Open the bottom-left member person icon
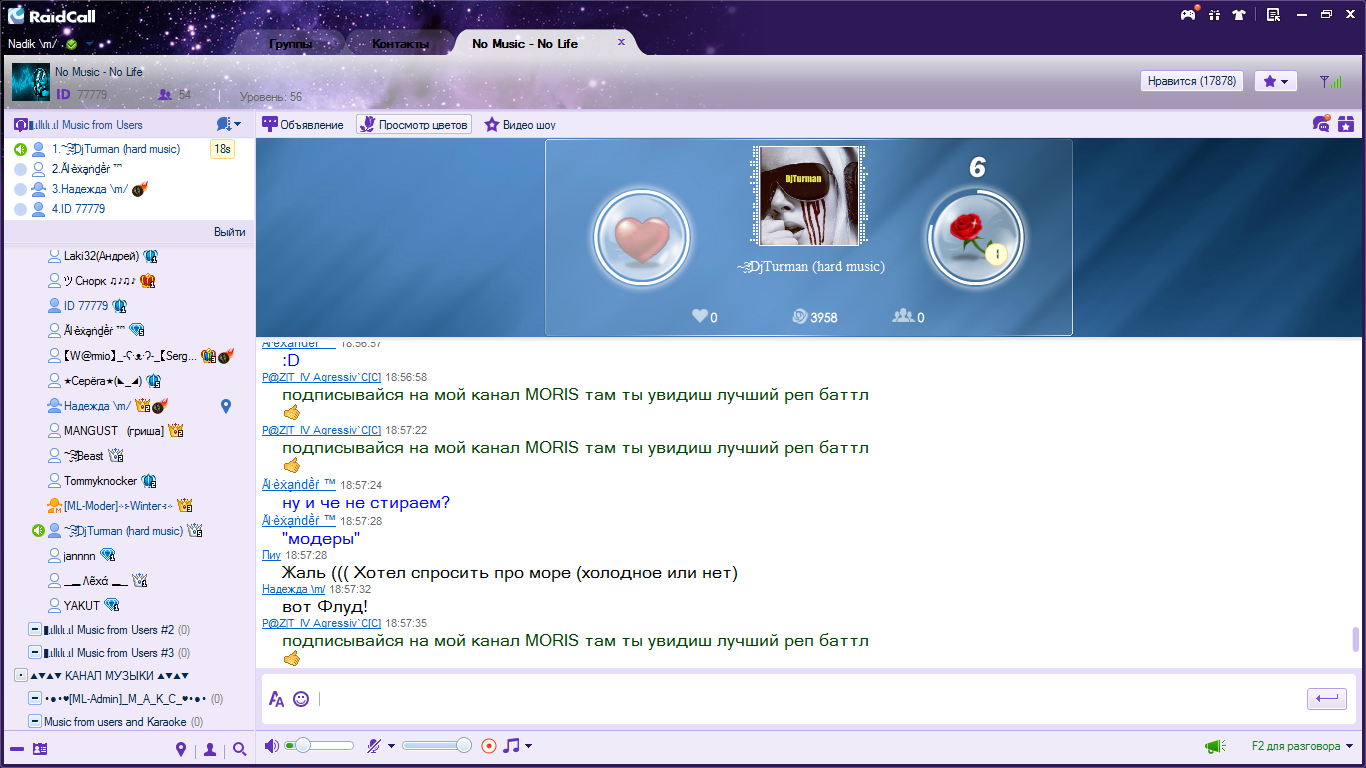The image size is (1366, 768). (x=210, y=749)
